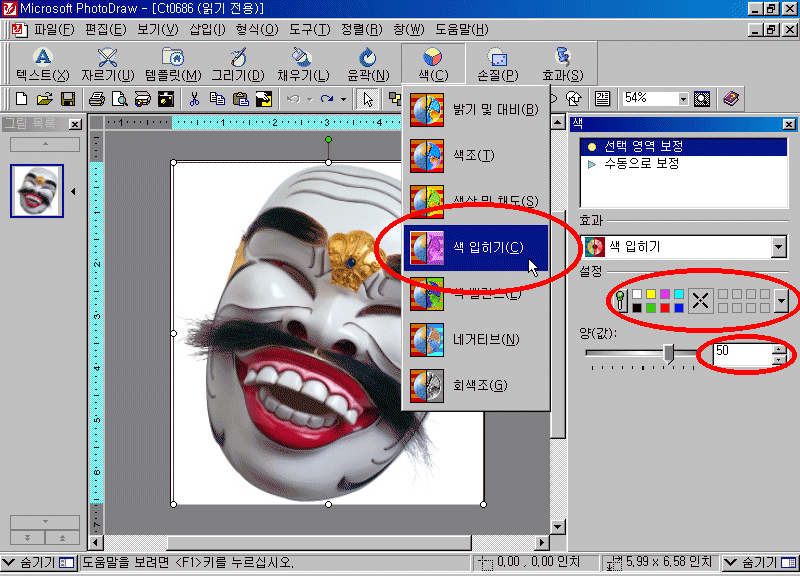Choose 회색조(G) from color menu
This screenshot has height=576, width=800.
point(476,385)
